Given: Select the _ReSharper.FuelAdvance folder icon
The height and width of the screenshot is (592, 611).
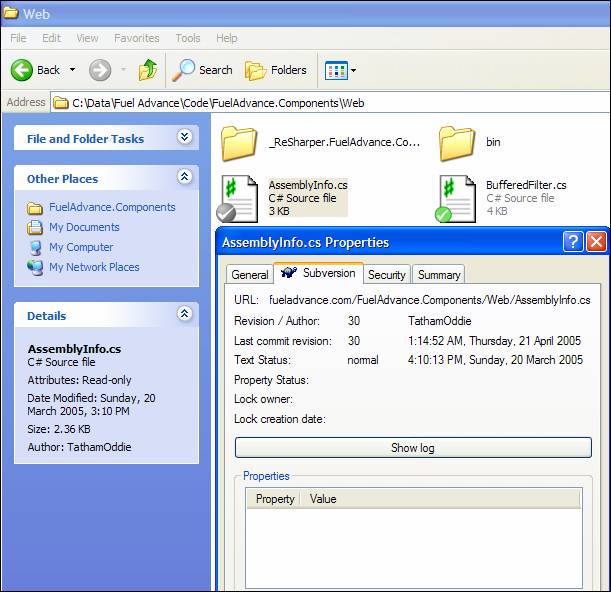Looking at the screenshot, I should tap(239, 143).
